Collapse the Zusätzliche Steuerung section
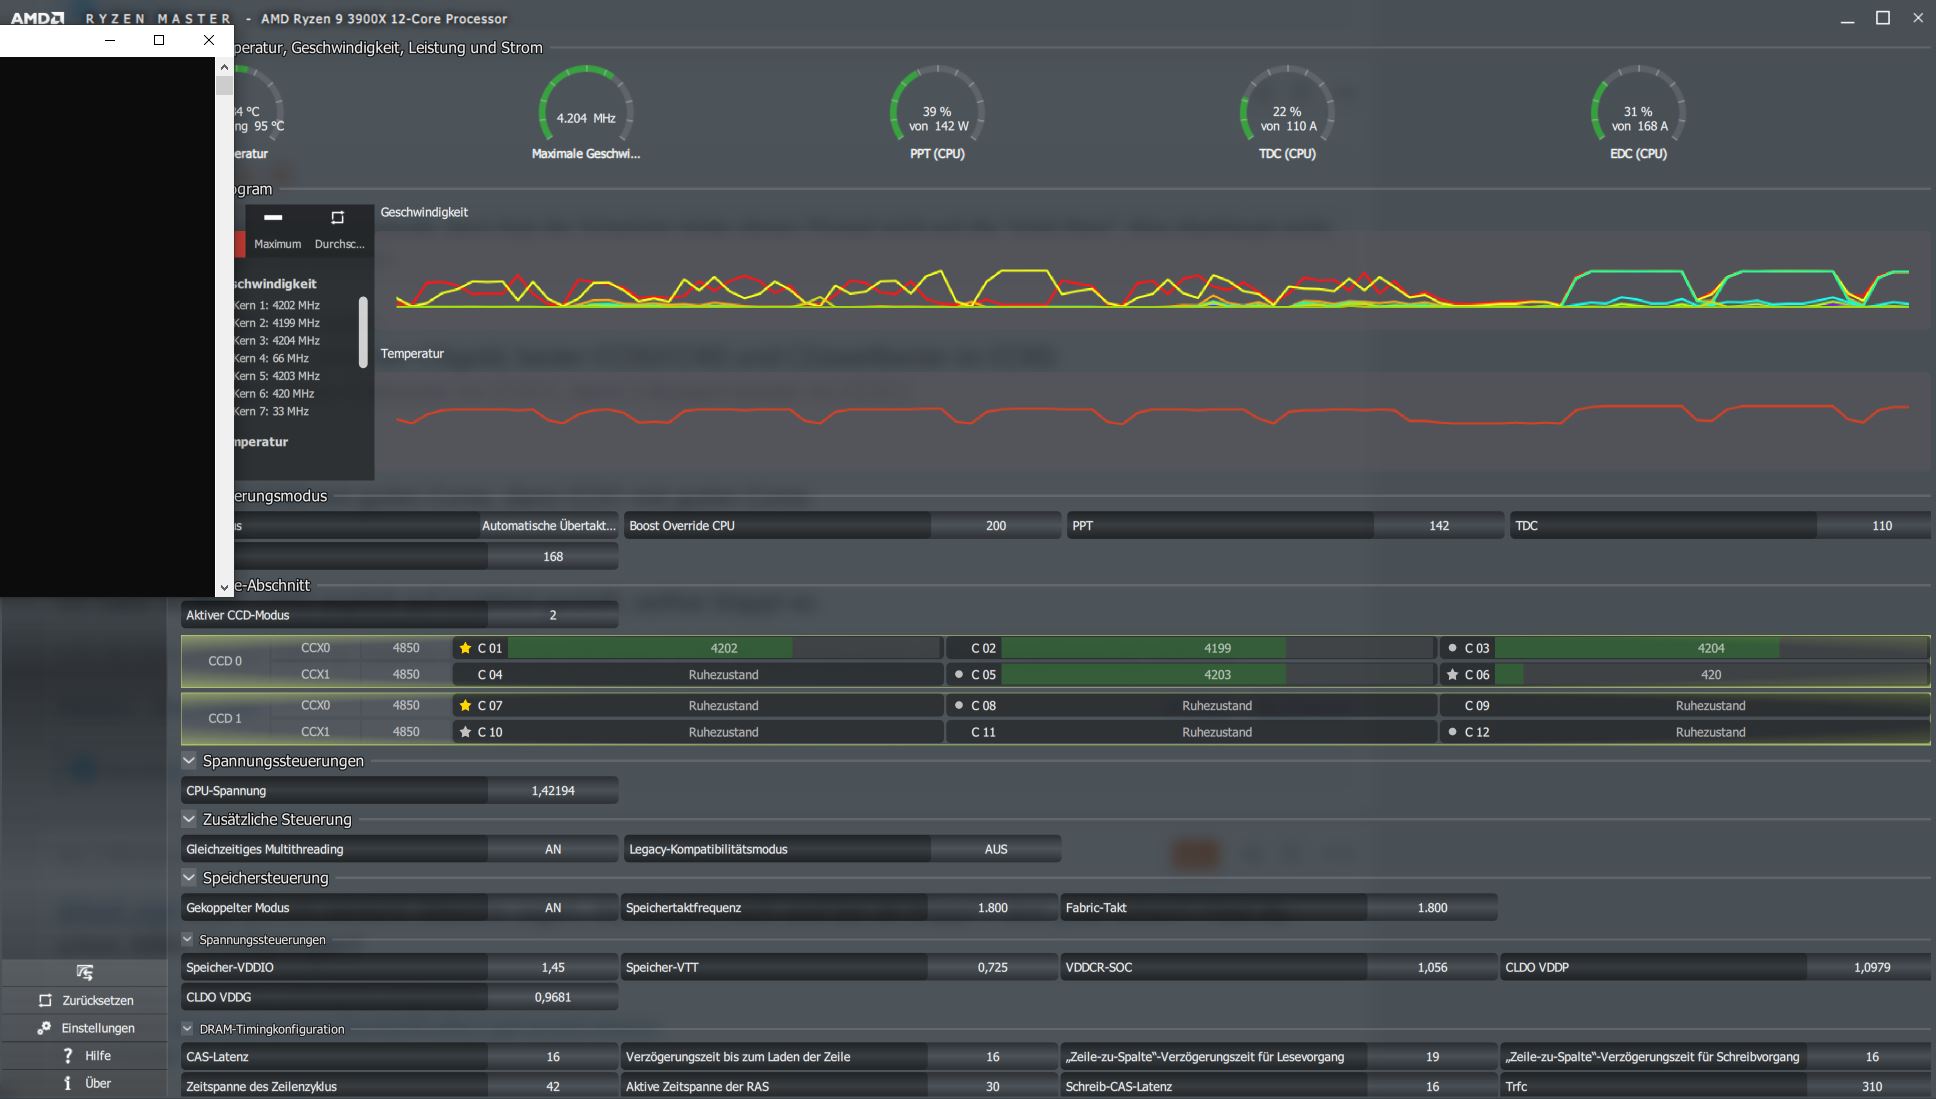1936x1099 pixels. pyautogui.click(x=189, y=819)
